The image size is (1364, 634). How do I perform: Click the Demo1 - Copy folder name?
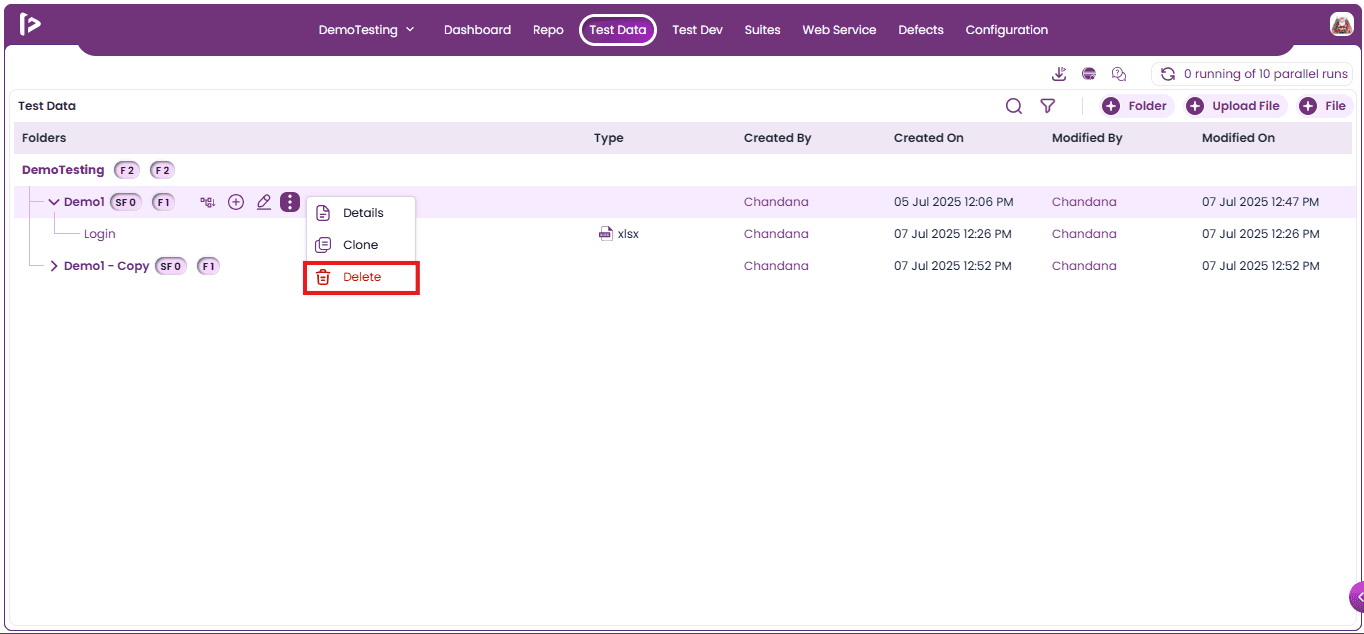click(x=106, y=266)
